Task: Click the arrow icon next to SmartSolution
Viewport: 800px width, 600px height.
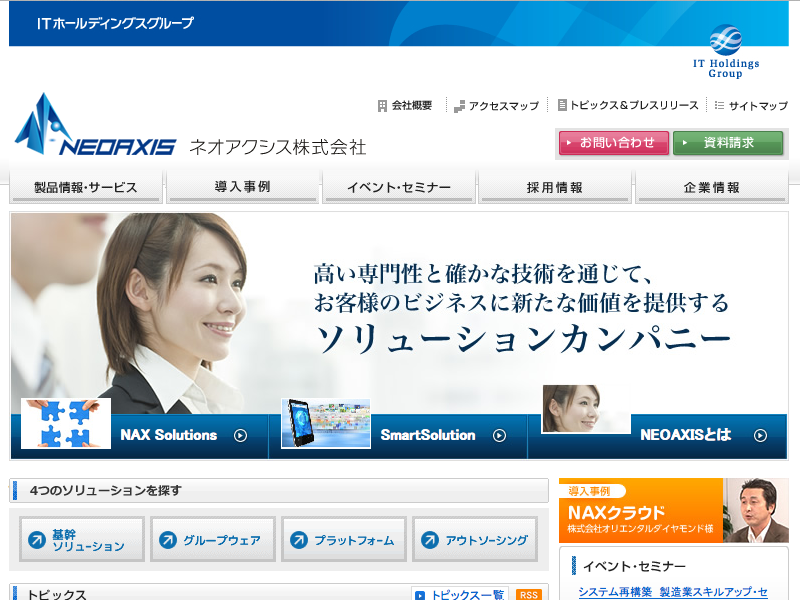Action: 499,435
